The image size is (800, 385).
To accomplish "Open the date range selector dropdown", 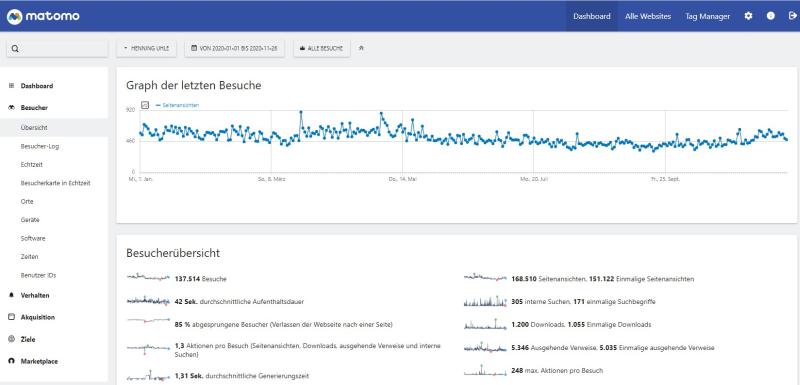I will 234,48.
